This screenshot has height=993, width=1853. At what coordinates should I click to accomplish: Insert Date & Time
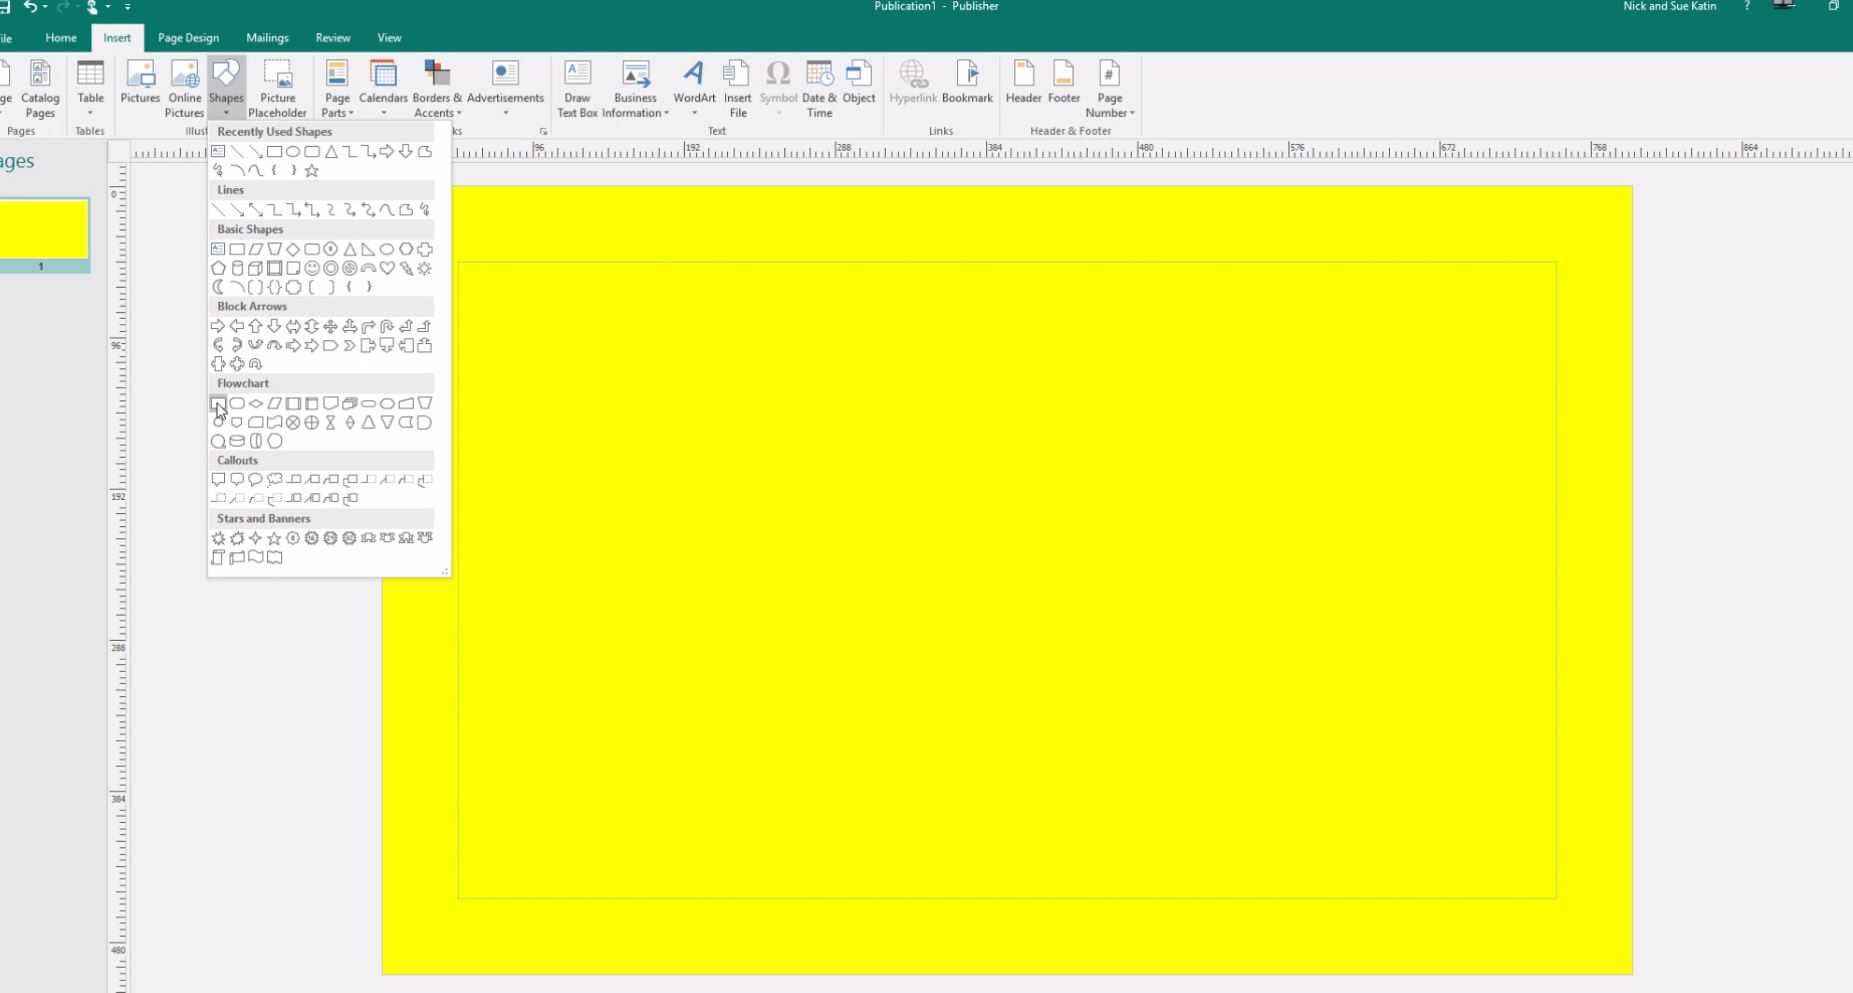[819, 88]
